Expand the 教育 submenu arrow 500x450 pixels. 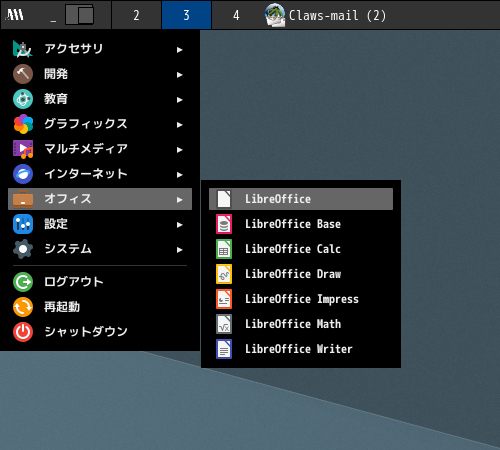point(180,100)
